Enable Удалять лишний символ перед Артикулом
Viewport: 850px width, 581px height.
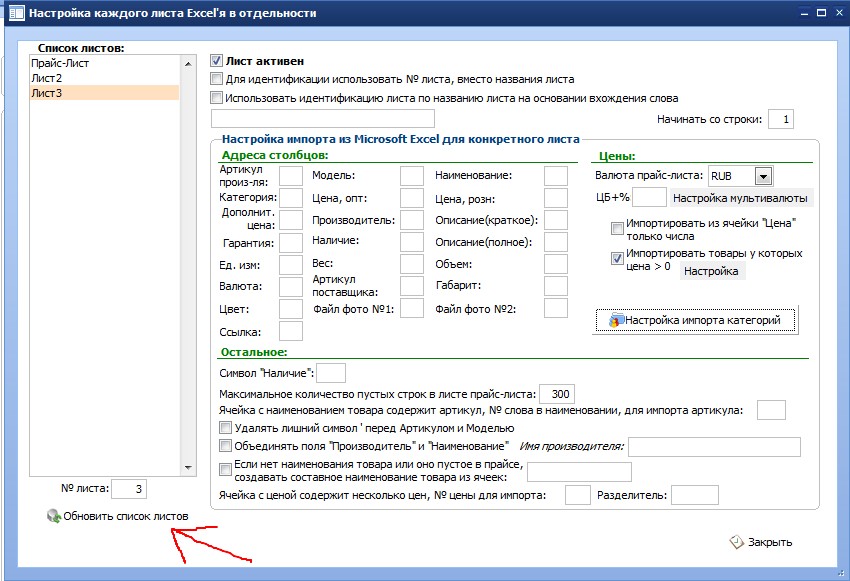click(225, 428)
